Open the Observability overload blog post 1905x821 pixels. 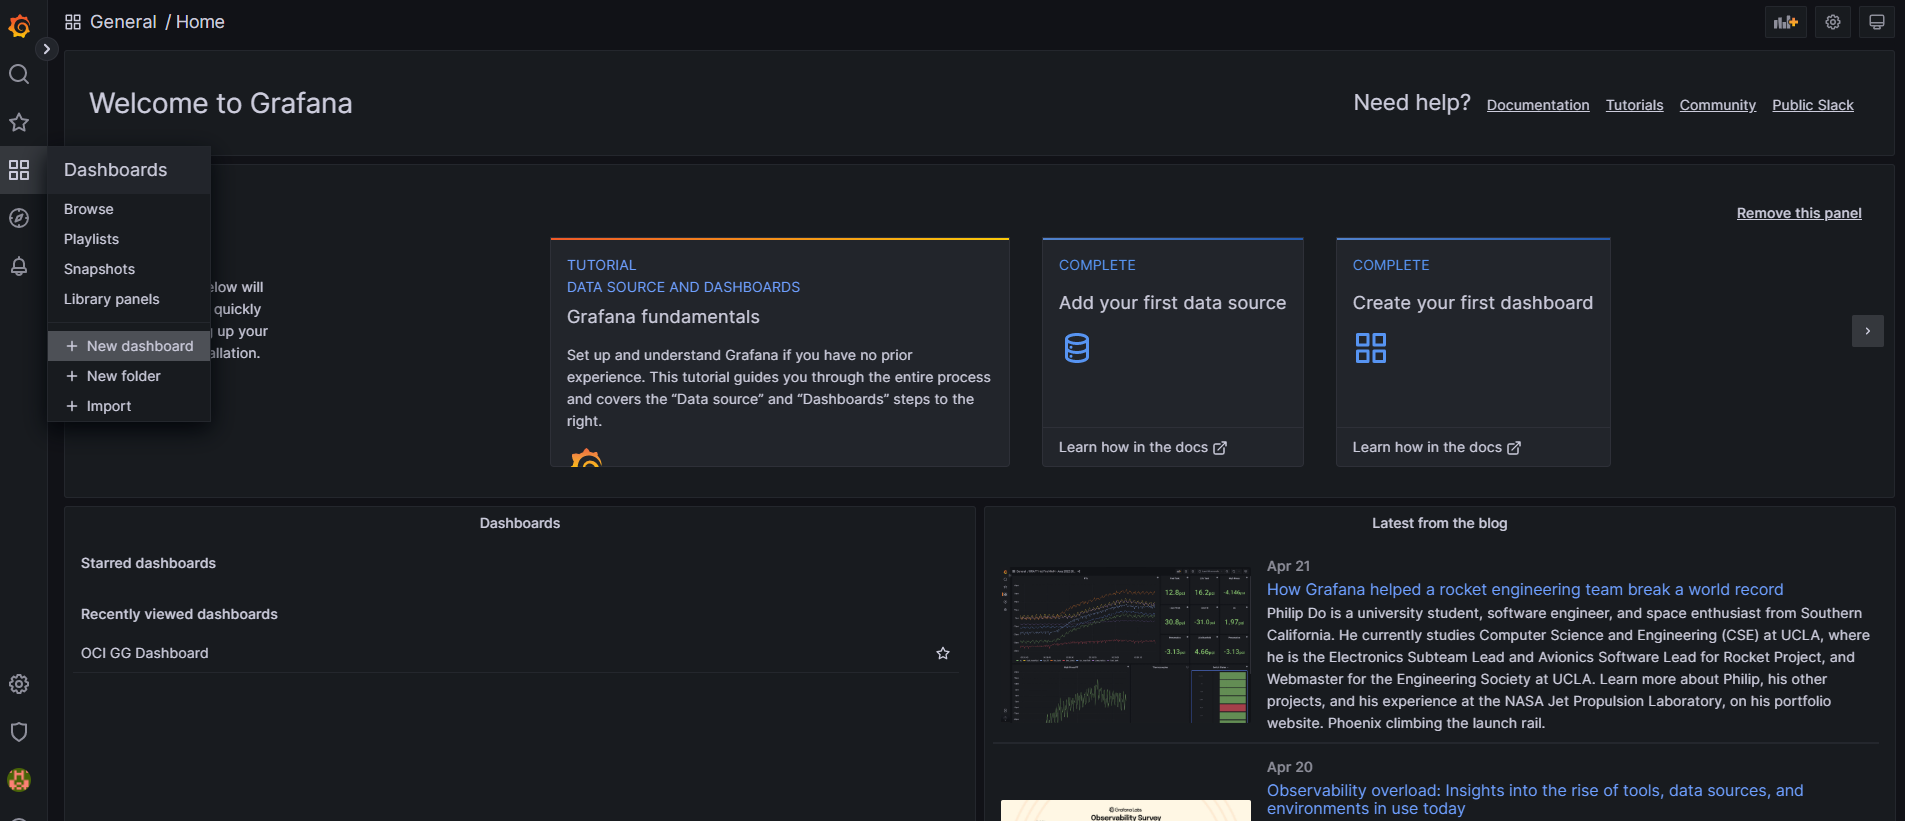[1535, 799]
